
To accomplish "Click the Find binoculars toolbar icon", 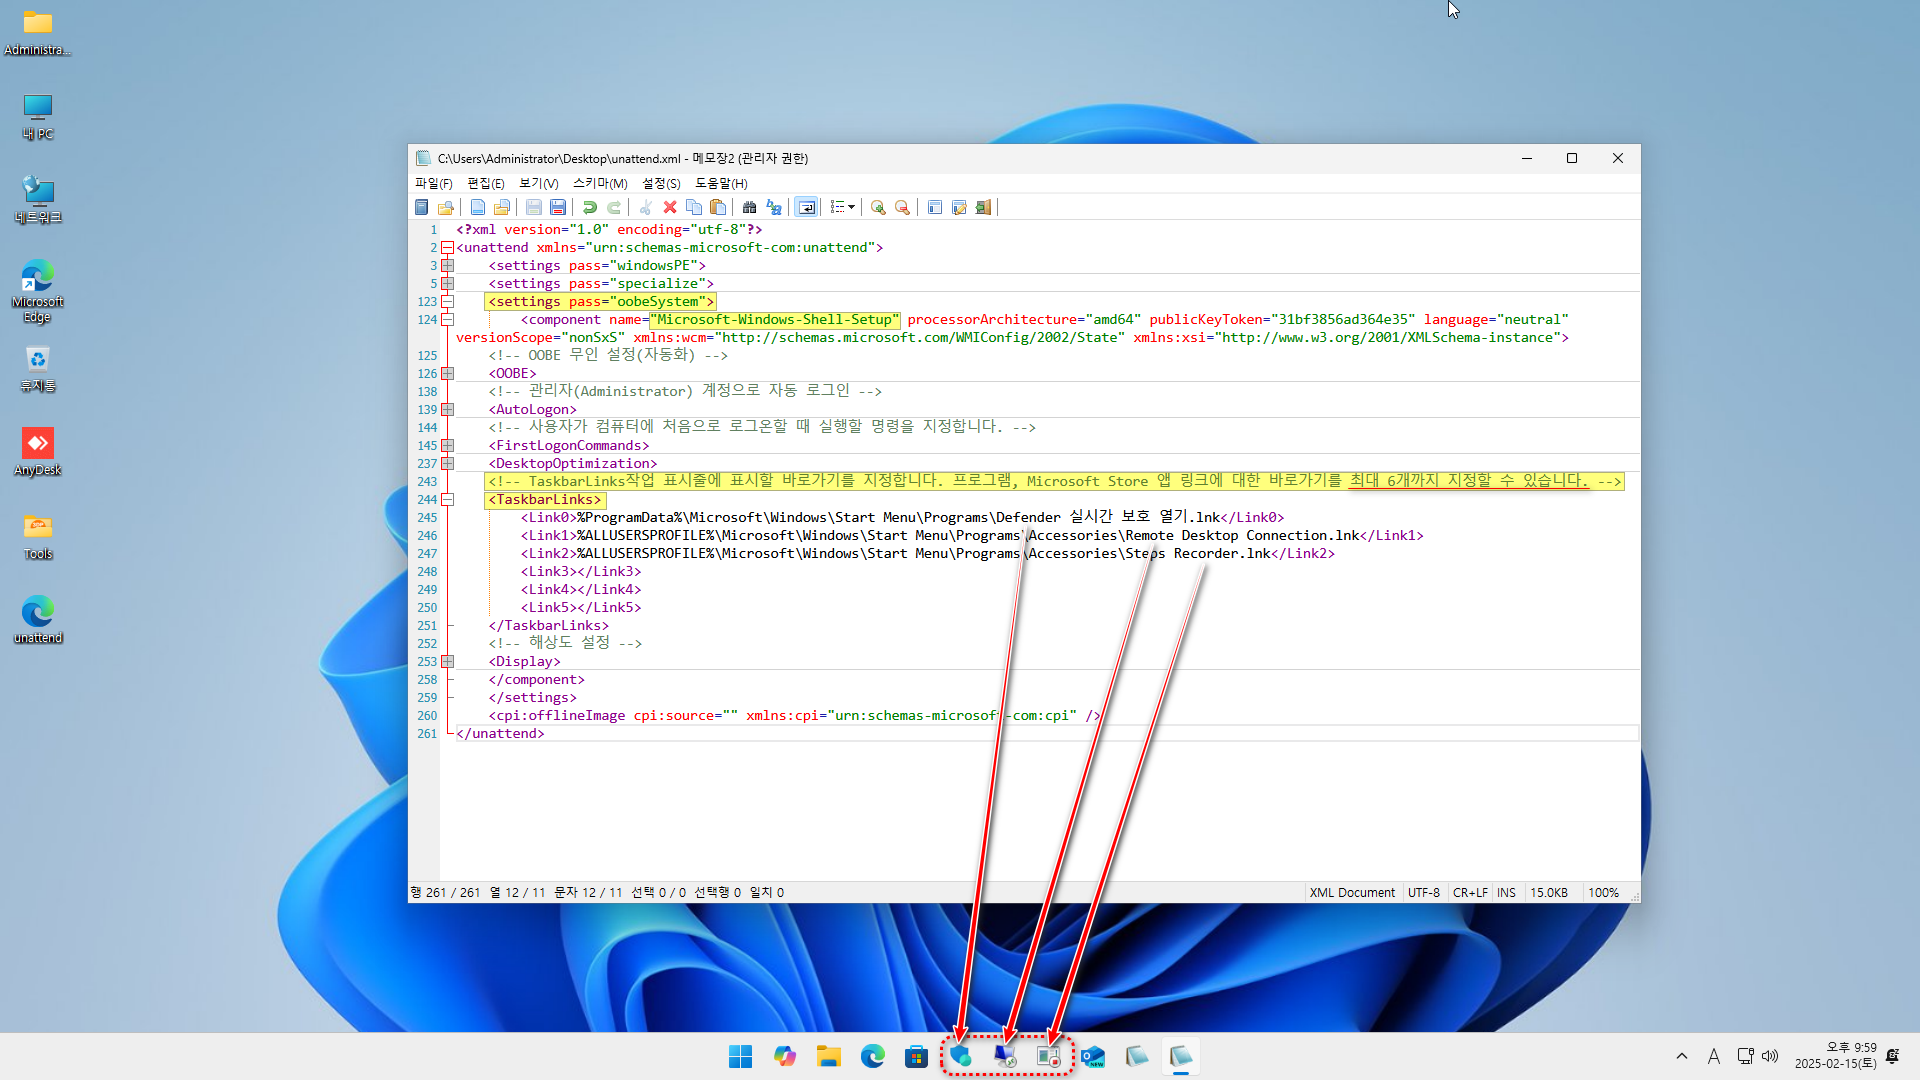I will pos(749,207).
